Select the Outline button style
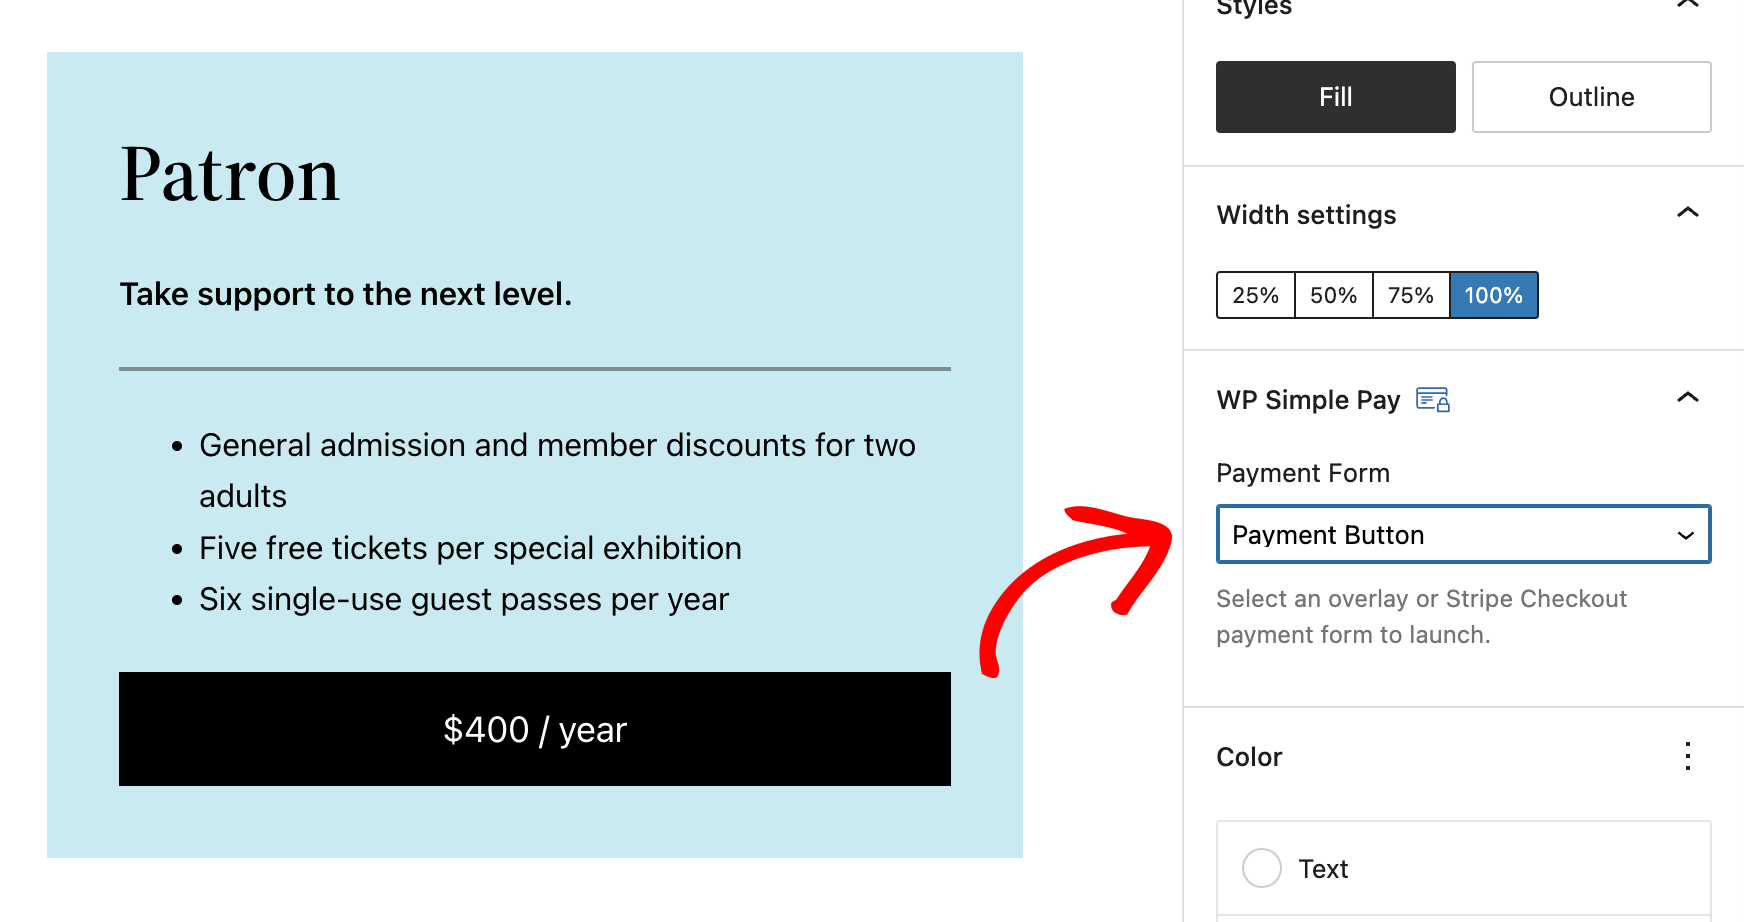1744x922 pixels. (1591, 97)
